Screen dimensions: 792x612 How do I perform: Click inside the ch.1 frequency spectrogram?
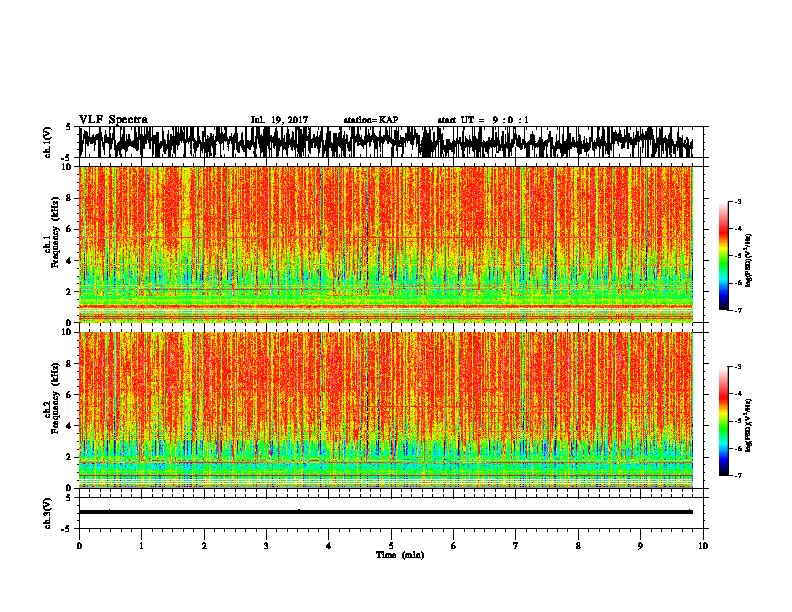[386, 244]
